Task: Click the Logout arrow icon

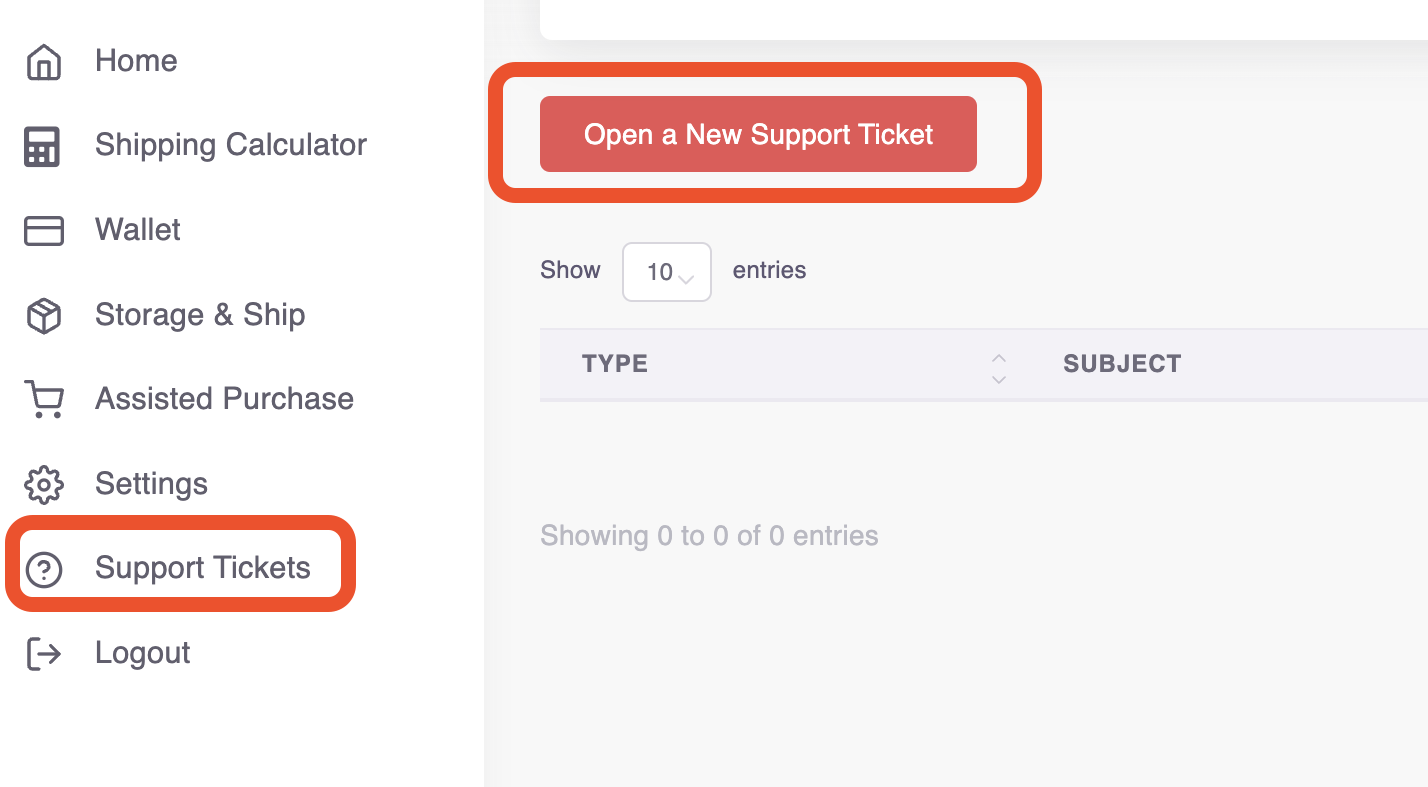Action: click(43, 654)
